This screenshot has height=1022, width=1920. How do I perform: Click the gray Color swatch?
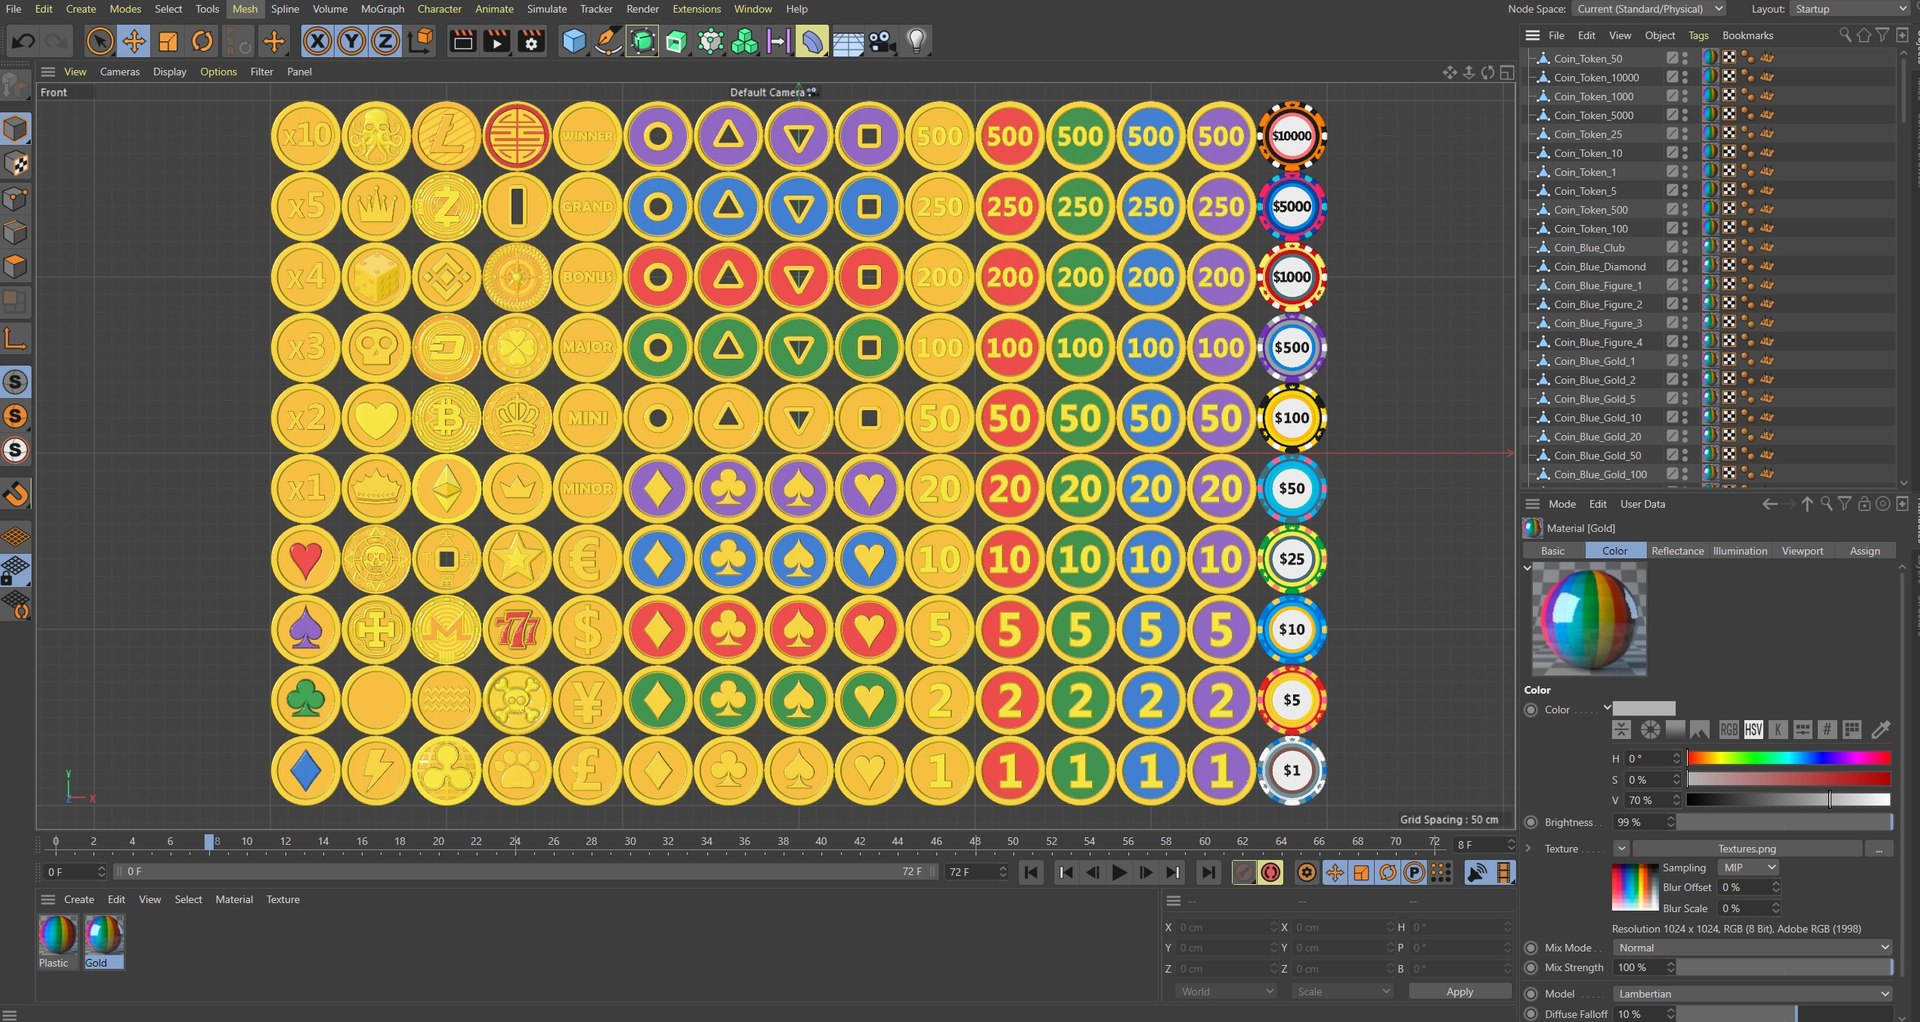click(1644, 709)
